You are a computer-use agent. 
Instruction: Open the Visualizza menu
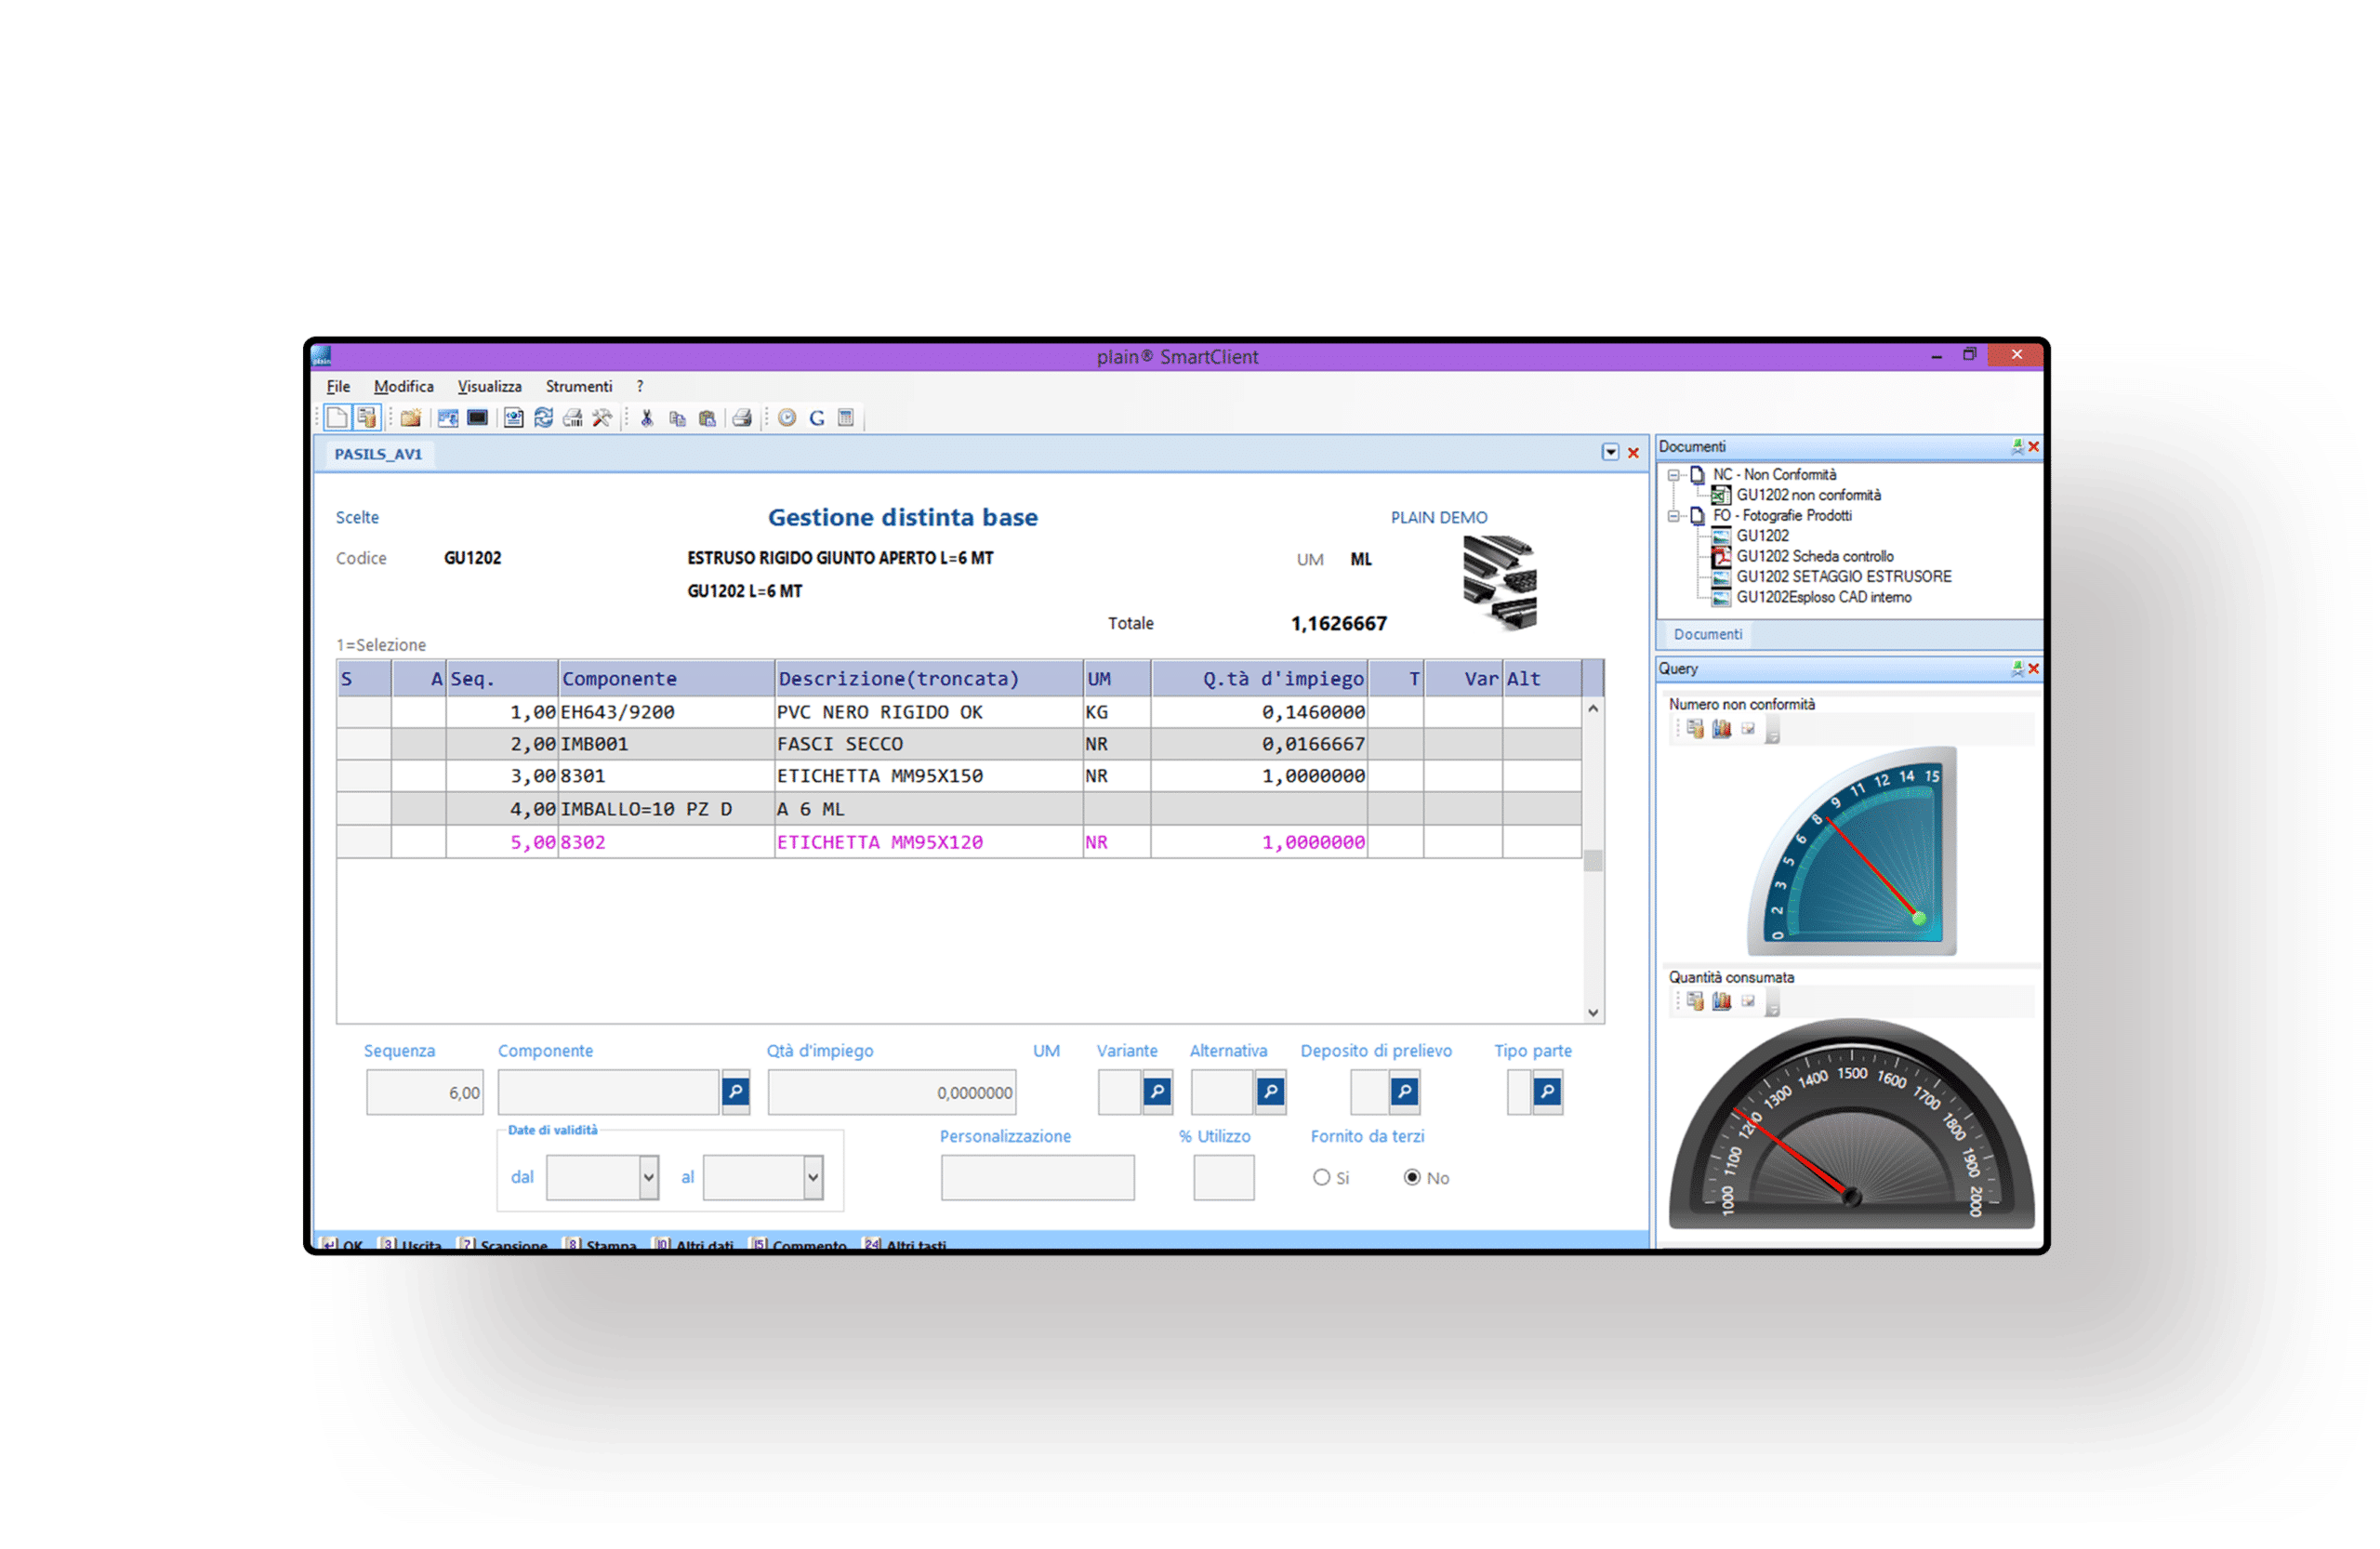tap(489, 386)
